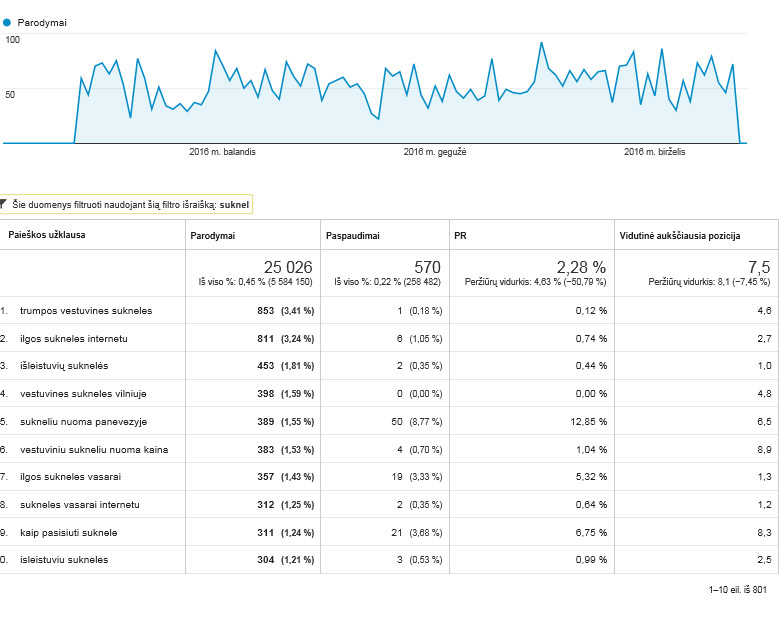Select query ilgos sukneles vasarai

pos(70,476)
